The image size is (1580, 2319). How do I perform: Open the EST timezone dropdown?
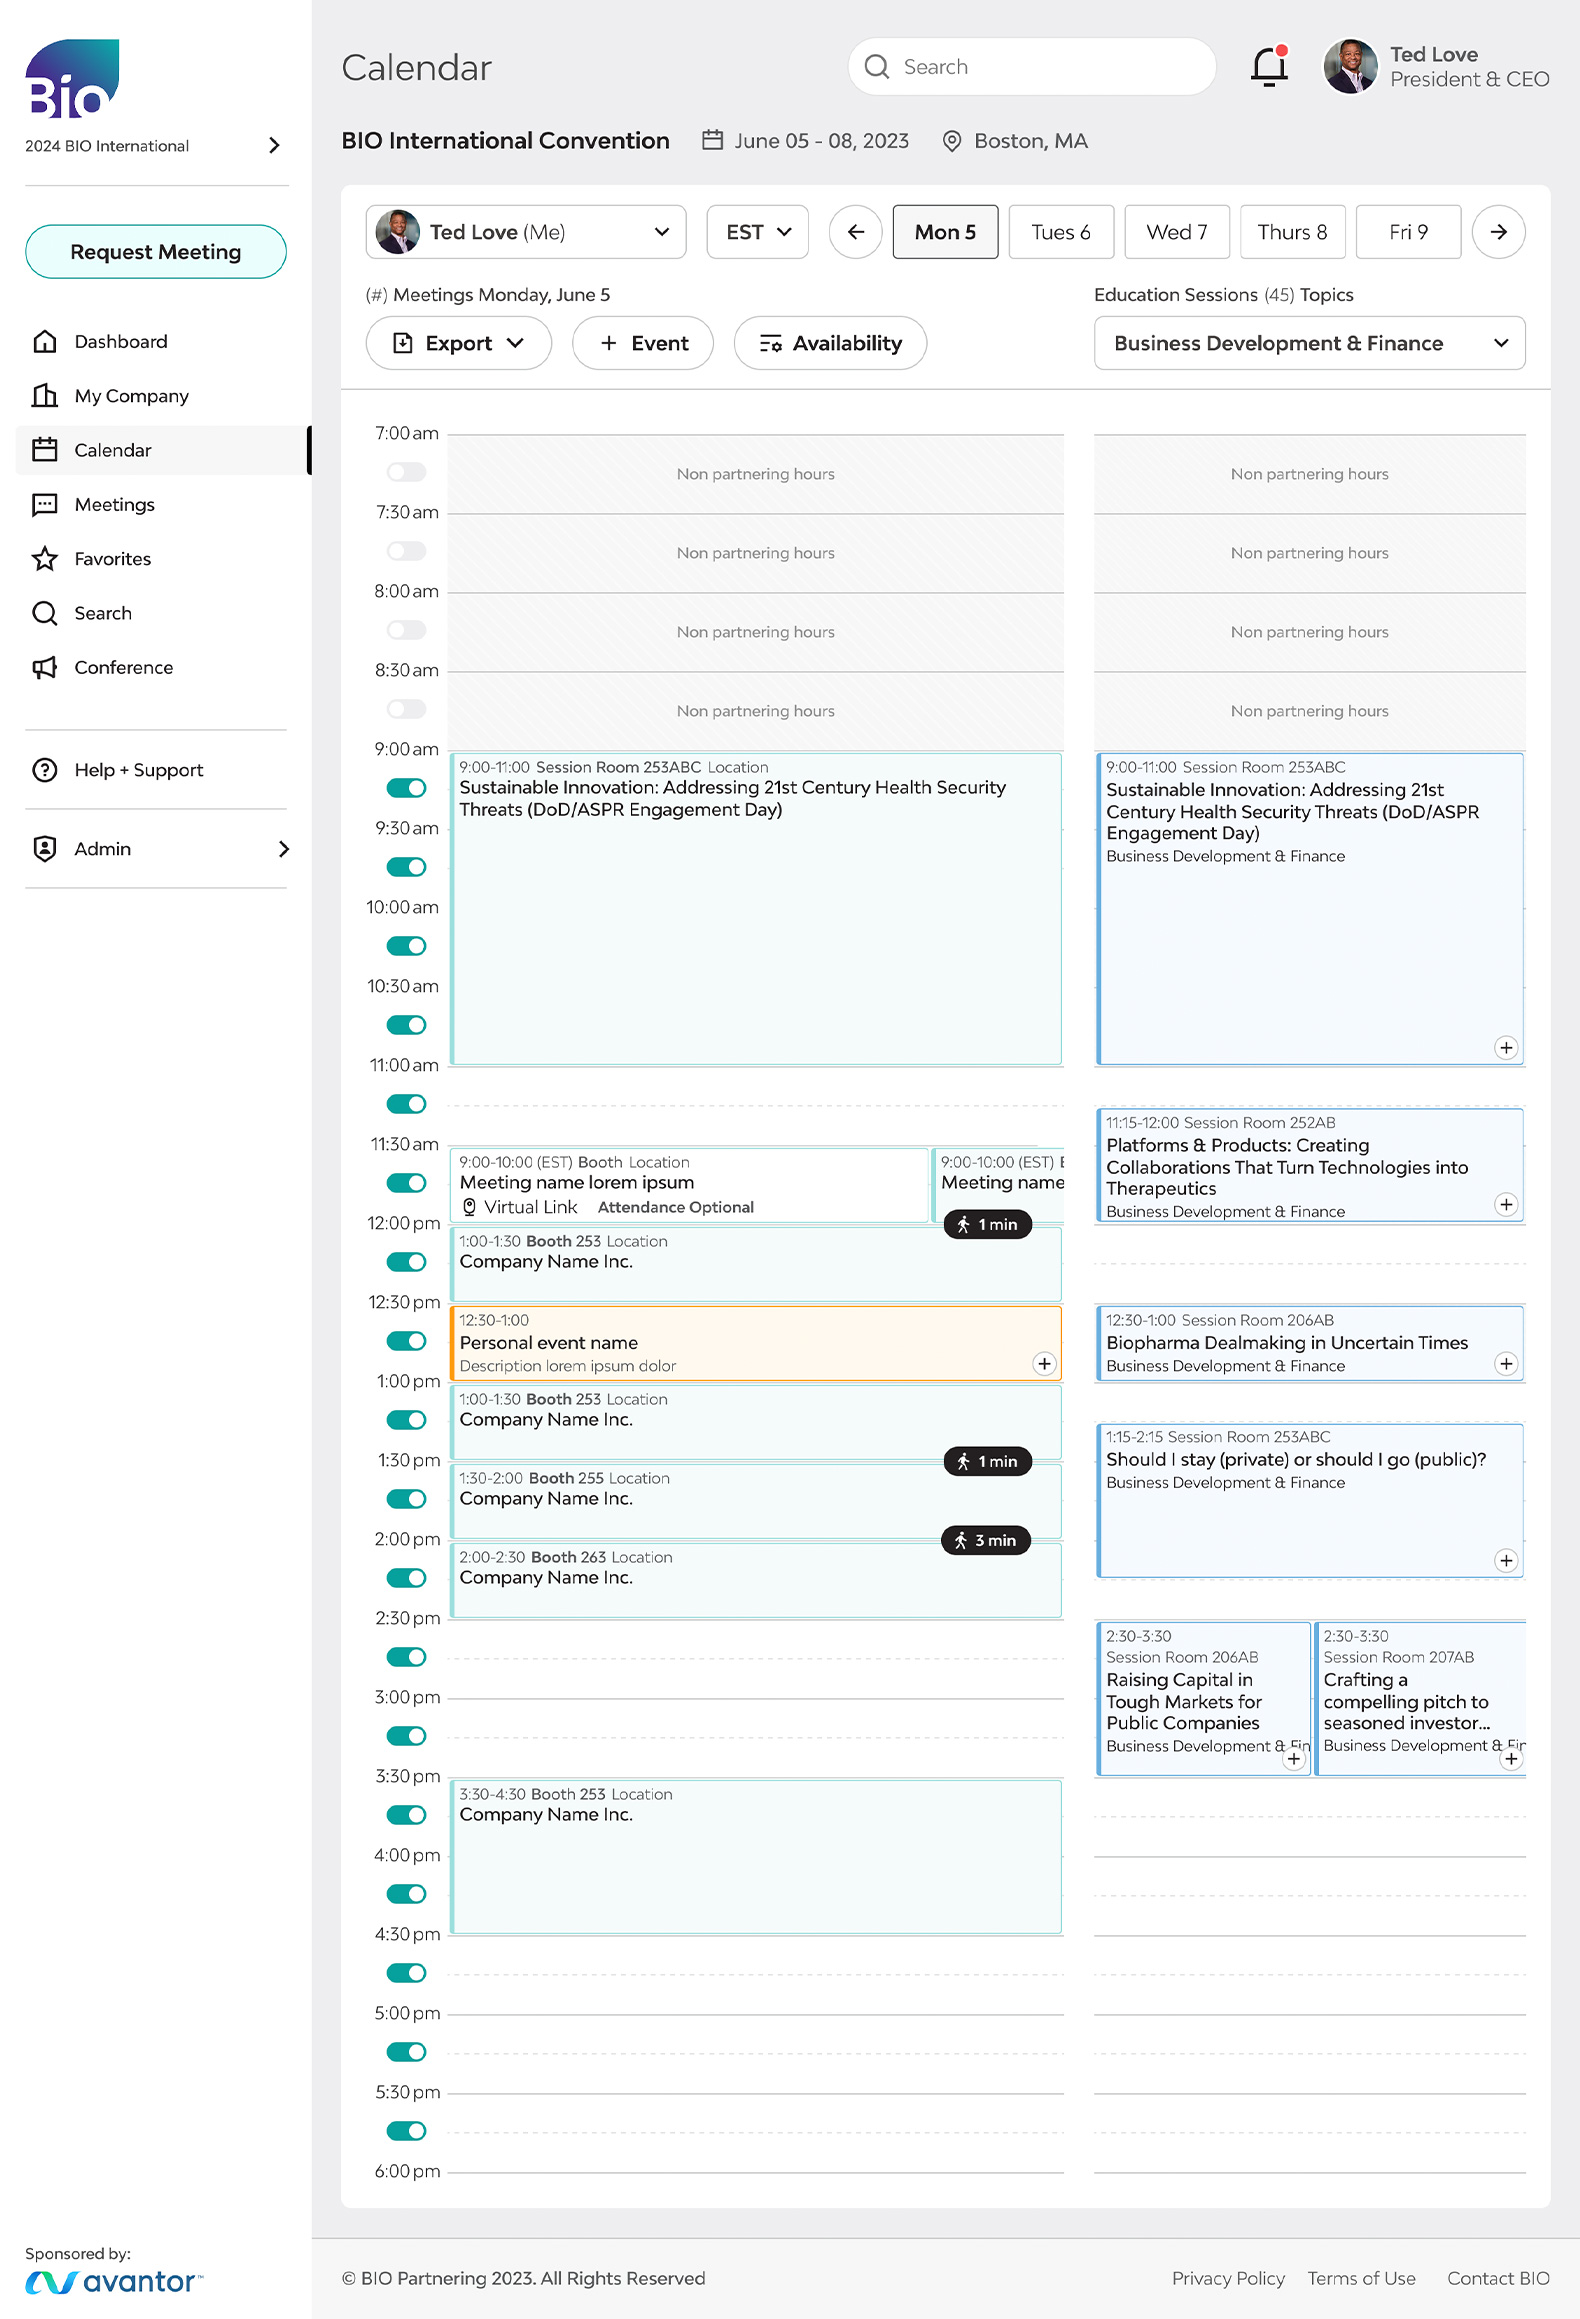point(757,232)
